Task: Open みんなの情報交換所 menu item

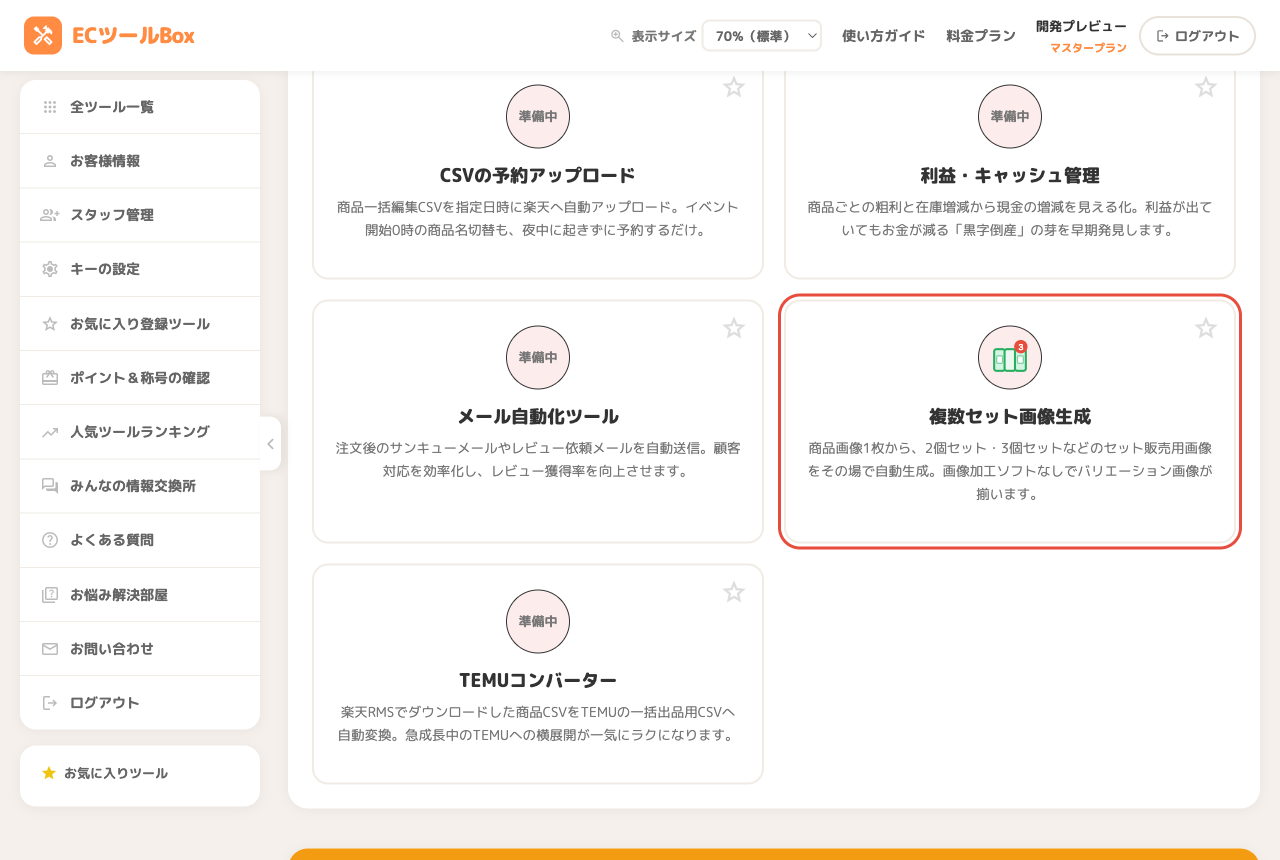Action: tap(140, 486)
